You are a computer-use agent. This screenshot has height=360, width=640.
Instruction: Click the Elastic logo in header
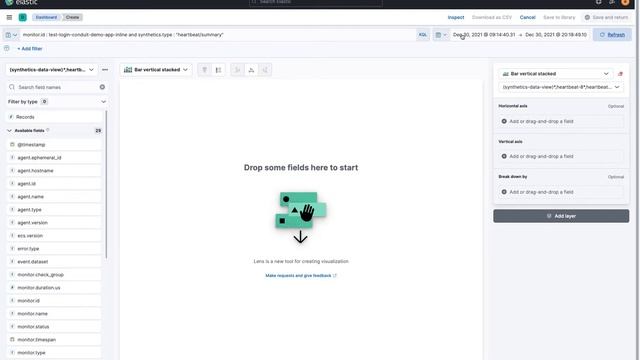[x=21, y=2]
